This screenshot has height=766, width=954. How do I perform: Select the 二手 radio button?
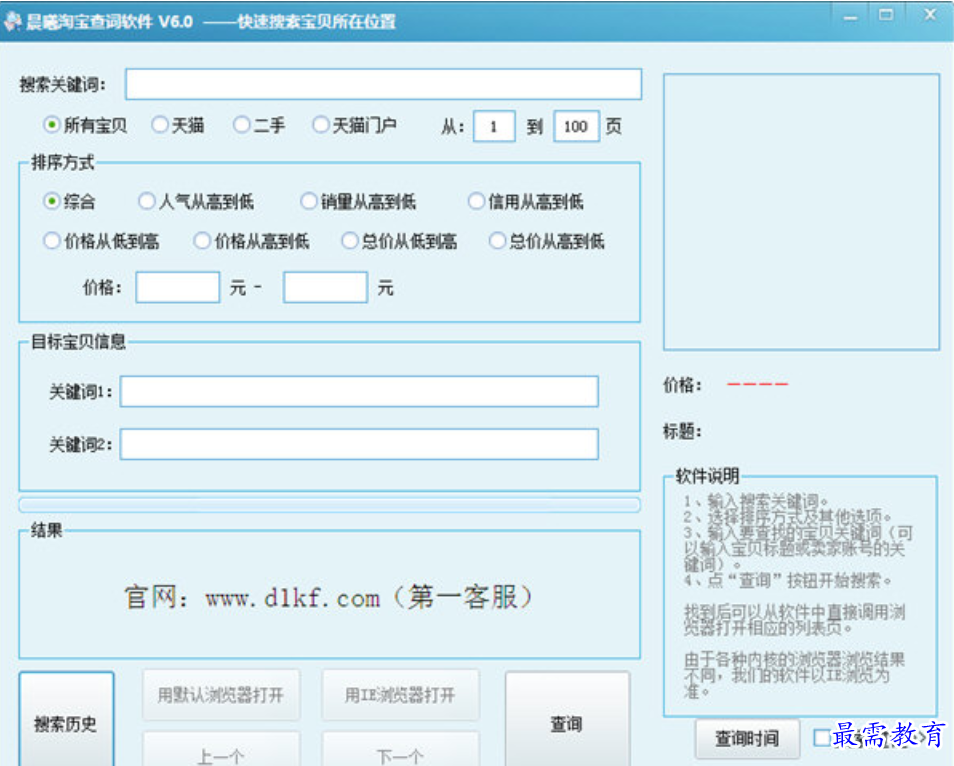click(242, 125)
